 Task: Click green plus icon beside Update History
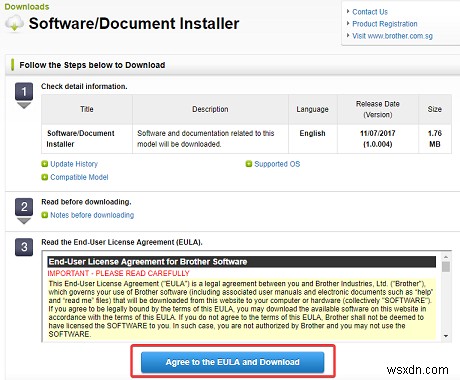[x=45, y=164]
